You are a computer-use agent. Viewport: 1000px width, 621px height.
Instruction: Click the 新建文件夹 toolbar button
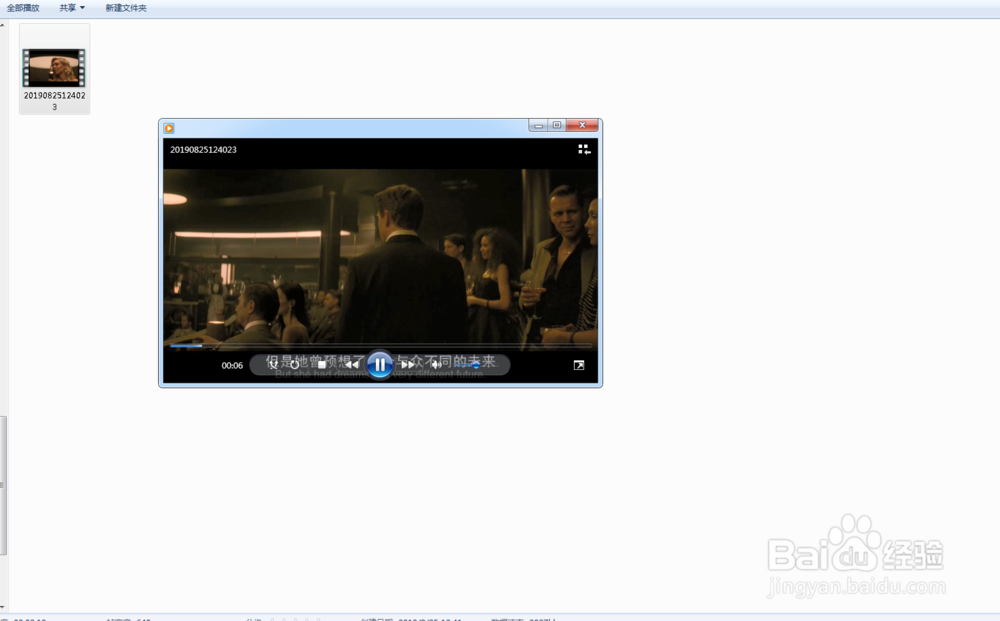[126, 8]
